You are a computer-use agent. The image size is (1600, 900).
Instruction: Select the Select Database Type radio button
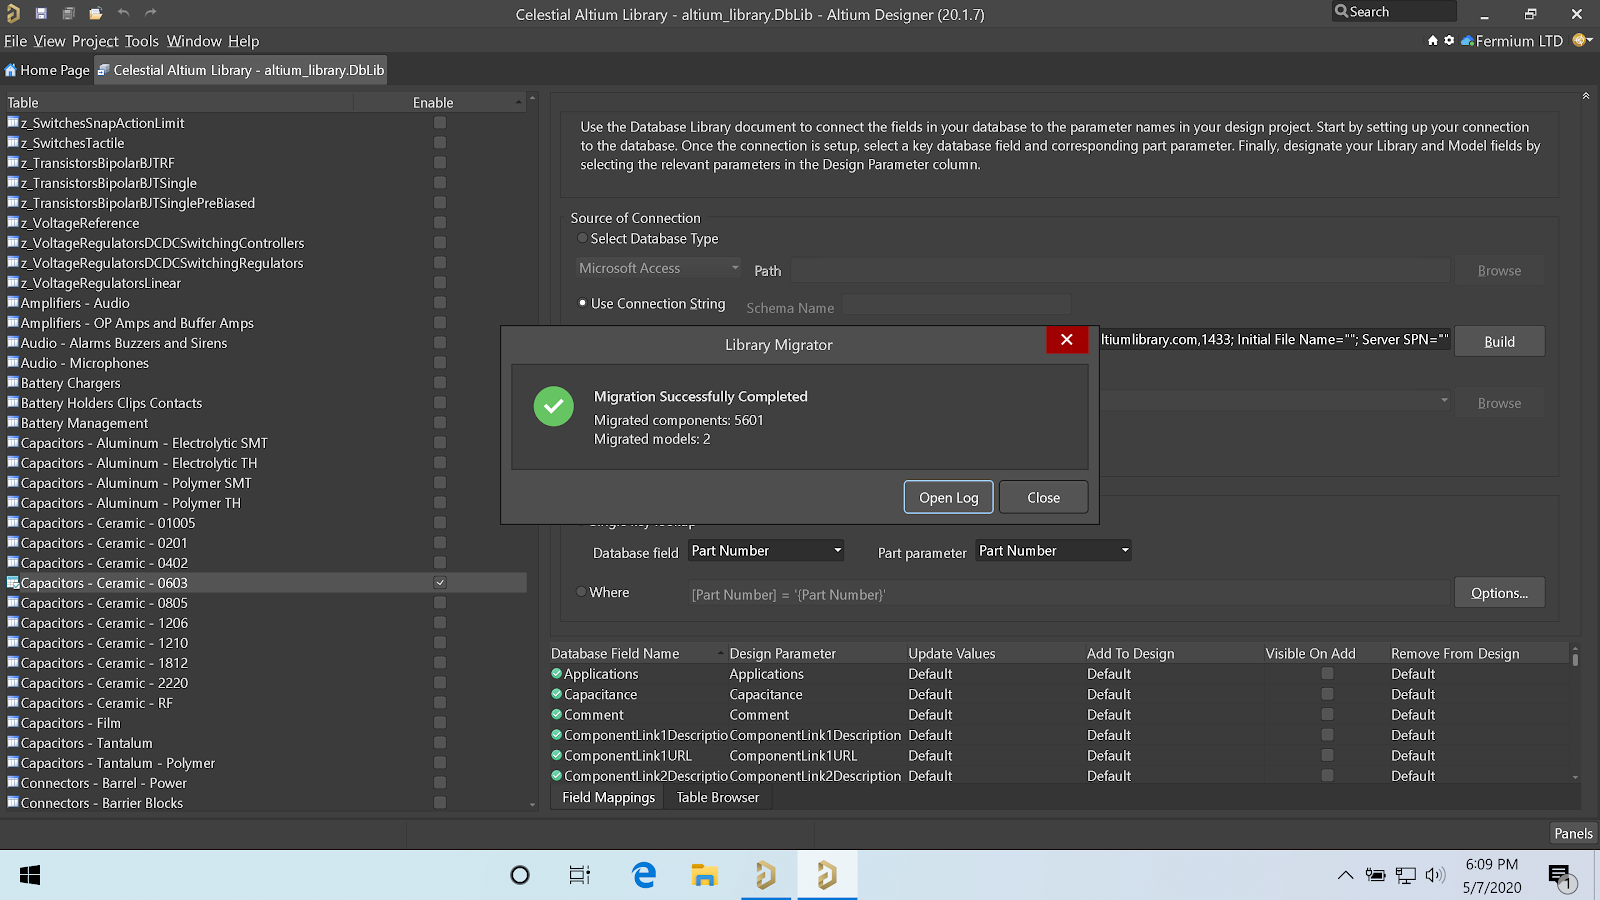[x=583, y=238]
